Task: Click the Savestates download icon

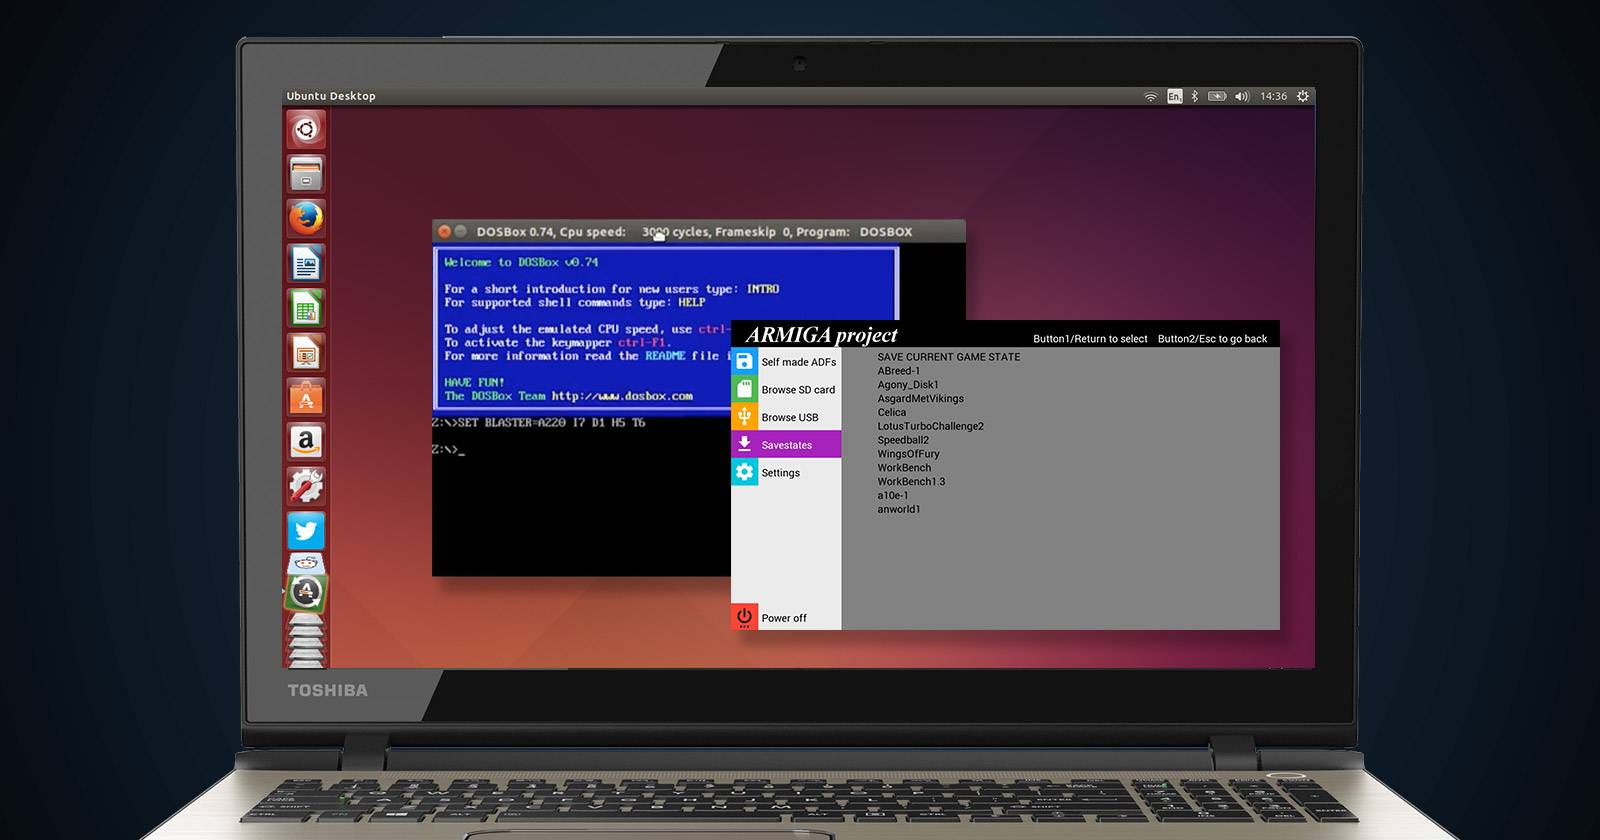Action: (744, 444)
